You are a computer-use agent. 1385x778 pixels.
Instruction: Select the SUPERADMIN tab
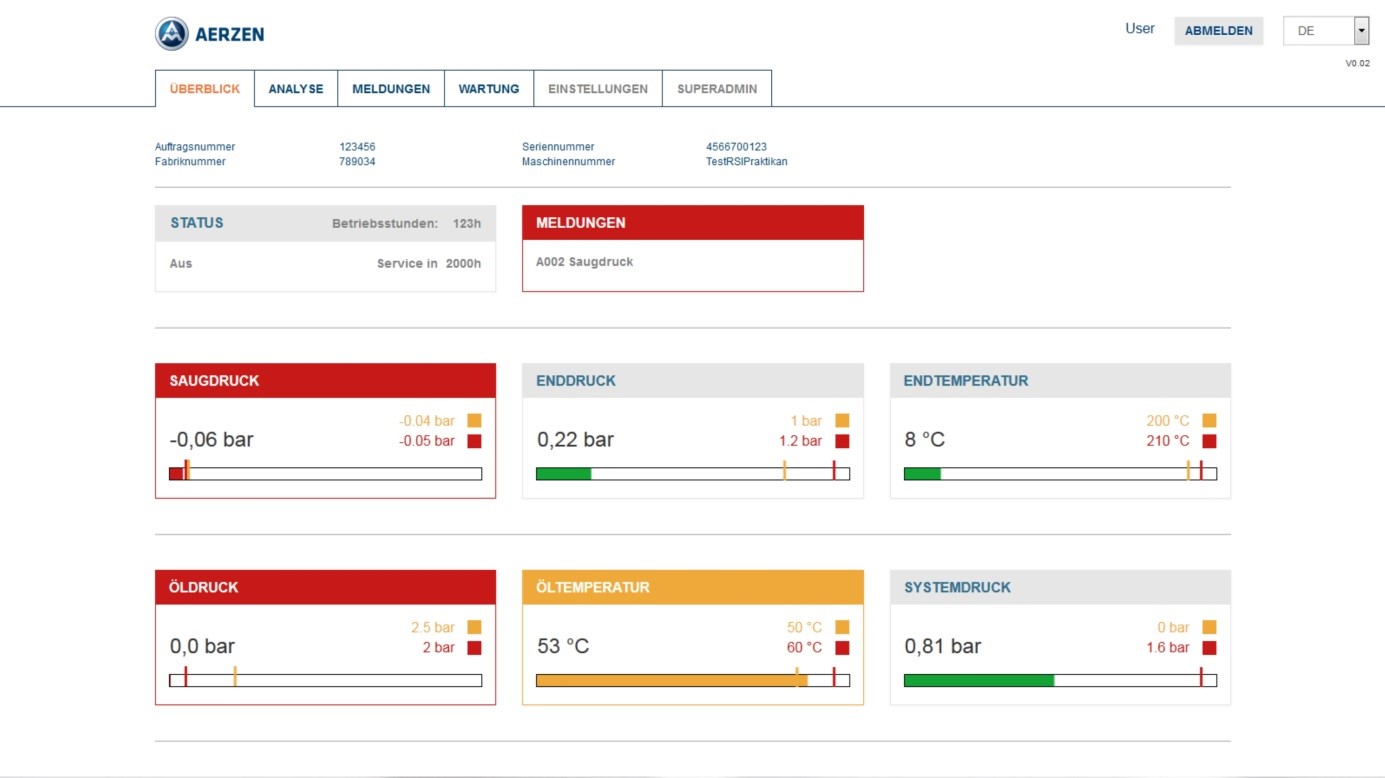[x=717, y=88]
